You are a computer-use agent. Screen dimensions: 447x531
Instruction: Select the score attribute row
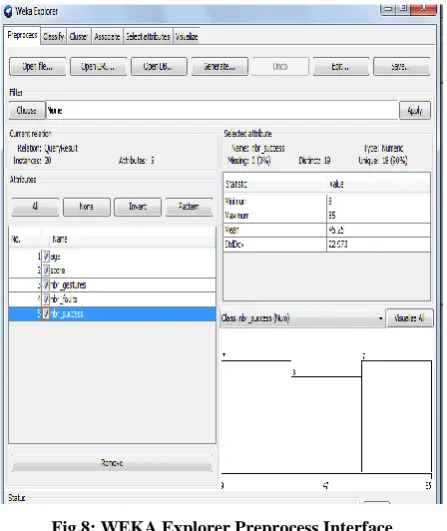click(112, 271)
